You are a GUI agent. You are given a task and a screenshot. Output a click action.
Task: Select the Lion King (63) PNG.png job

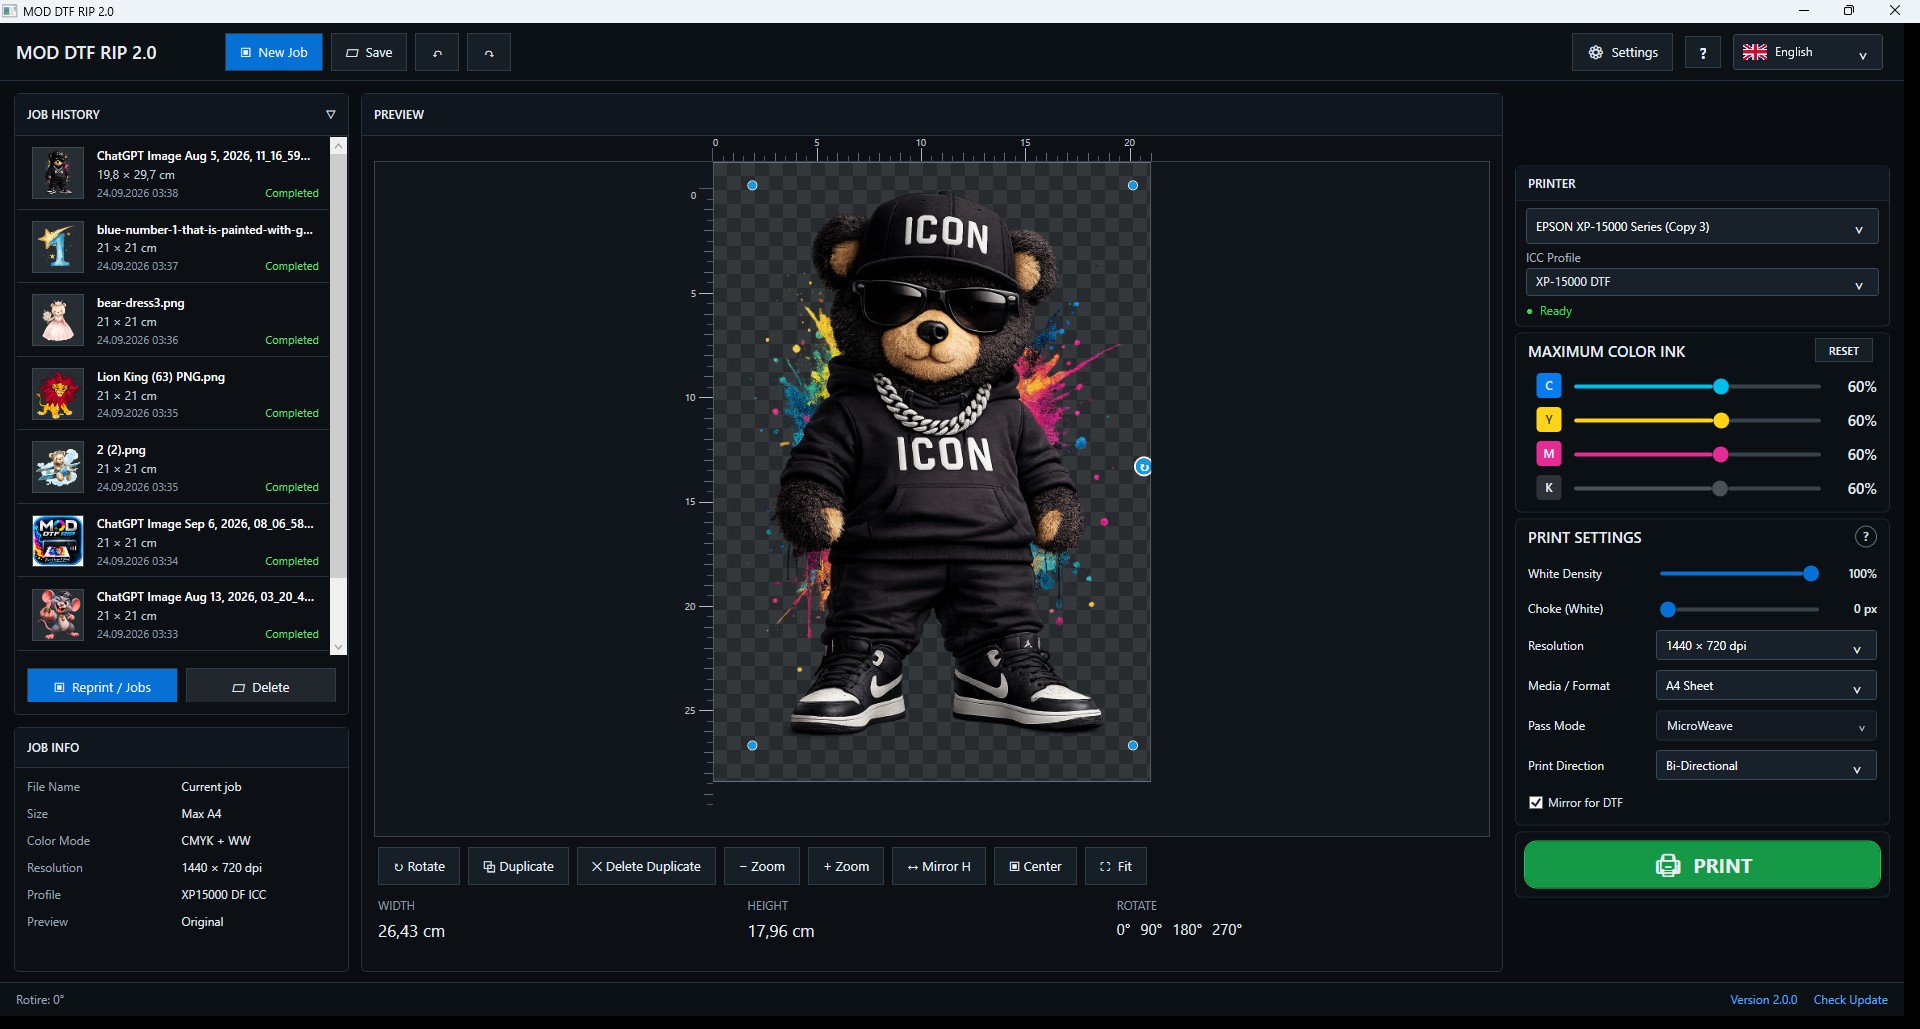point(172,394)
